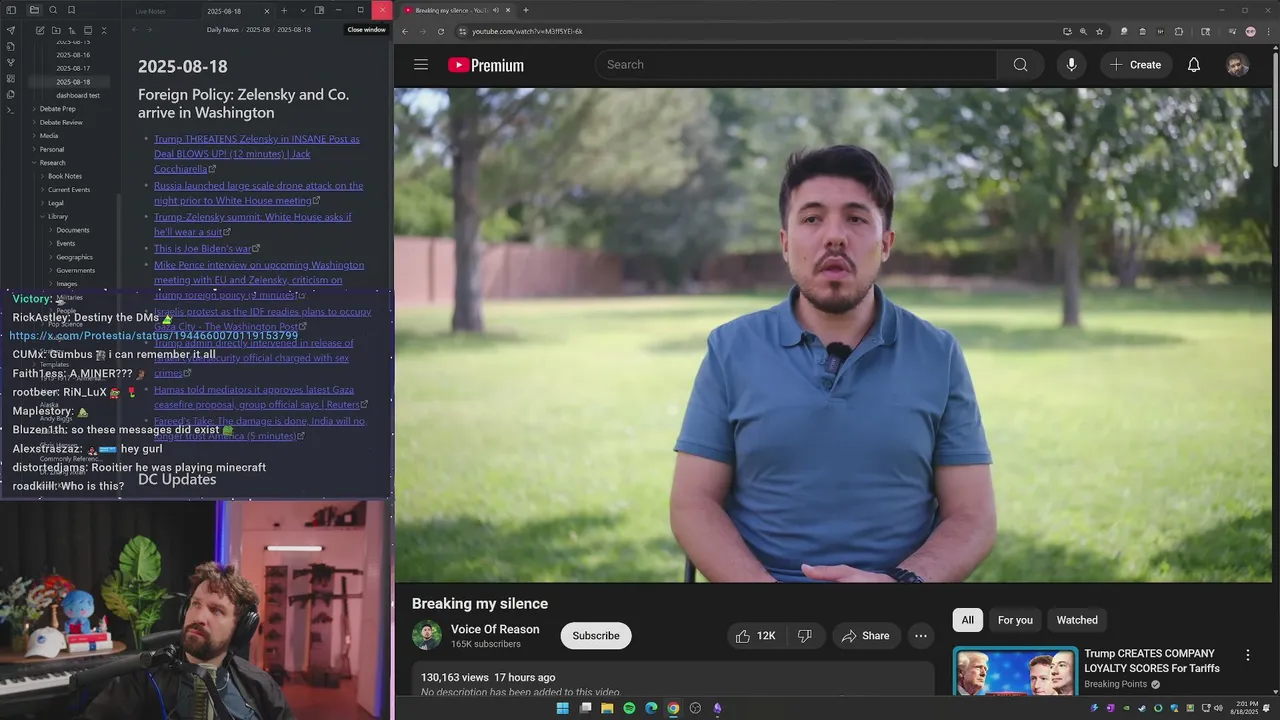Open the YouTube account avatar menu

point(1238,65)
